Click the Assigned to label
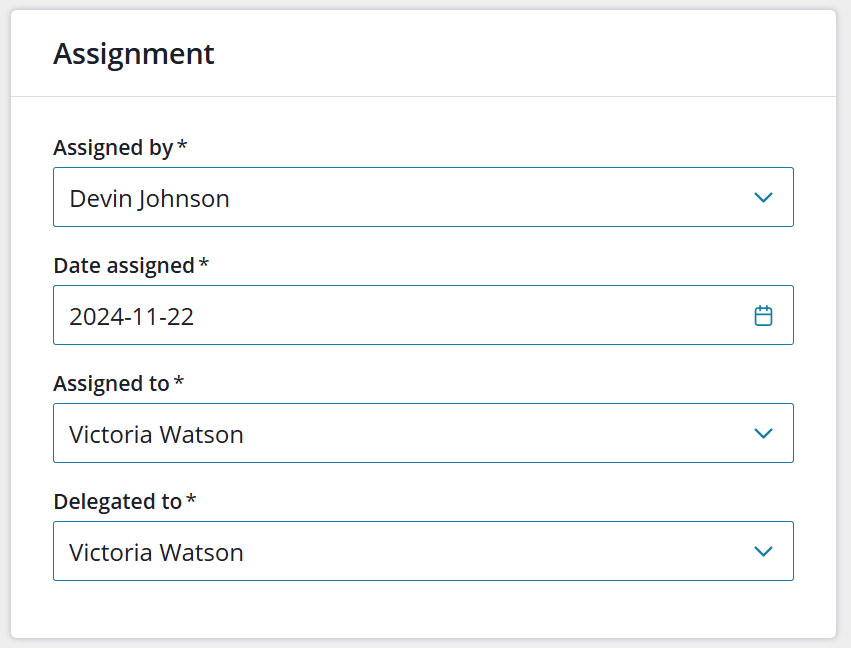This screenshot has height=648, width=851. coord(111,384)
